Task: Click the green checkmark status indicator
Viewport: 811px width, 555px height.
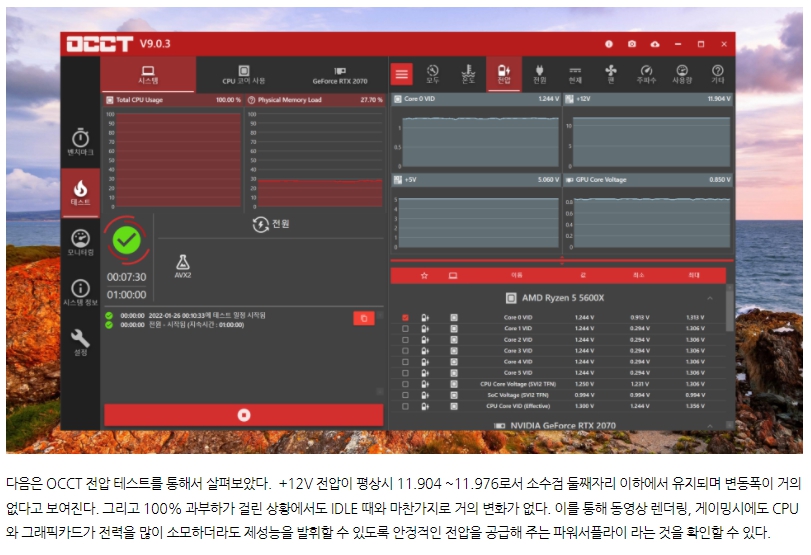Action: pos(127,240)
